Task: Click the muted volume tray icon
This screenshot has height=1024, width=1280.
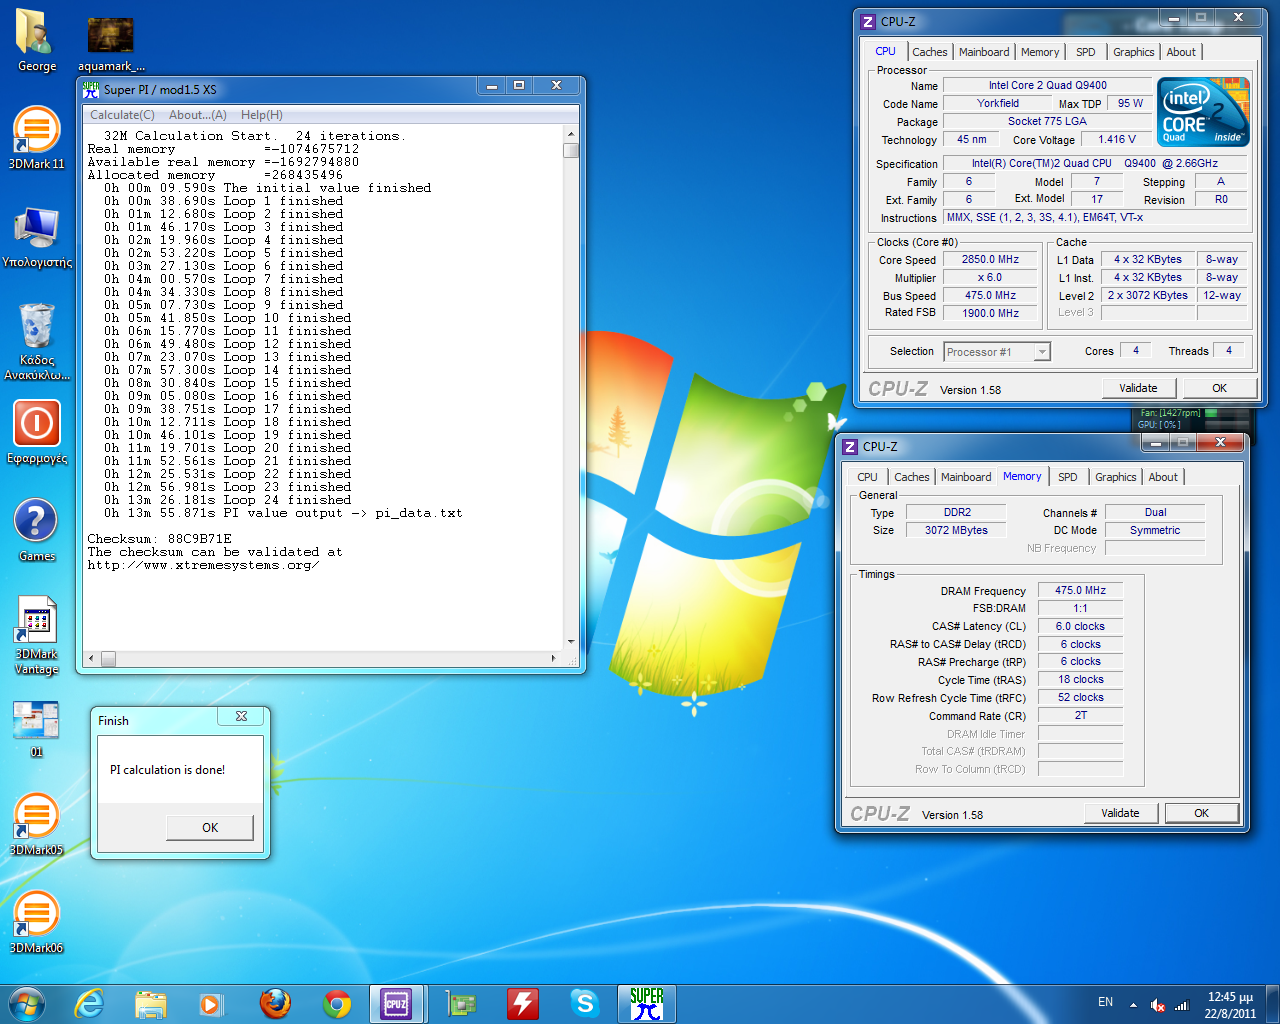Action: [x=1157, y=1005]
